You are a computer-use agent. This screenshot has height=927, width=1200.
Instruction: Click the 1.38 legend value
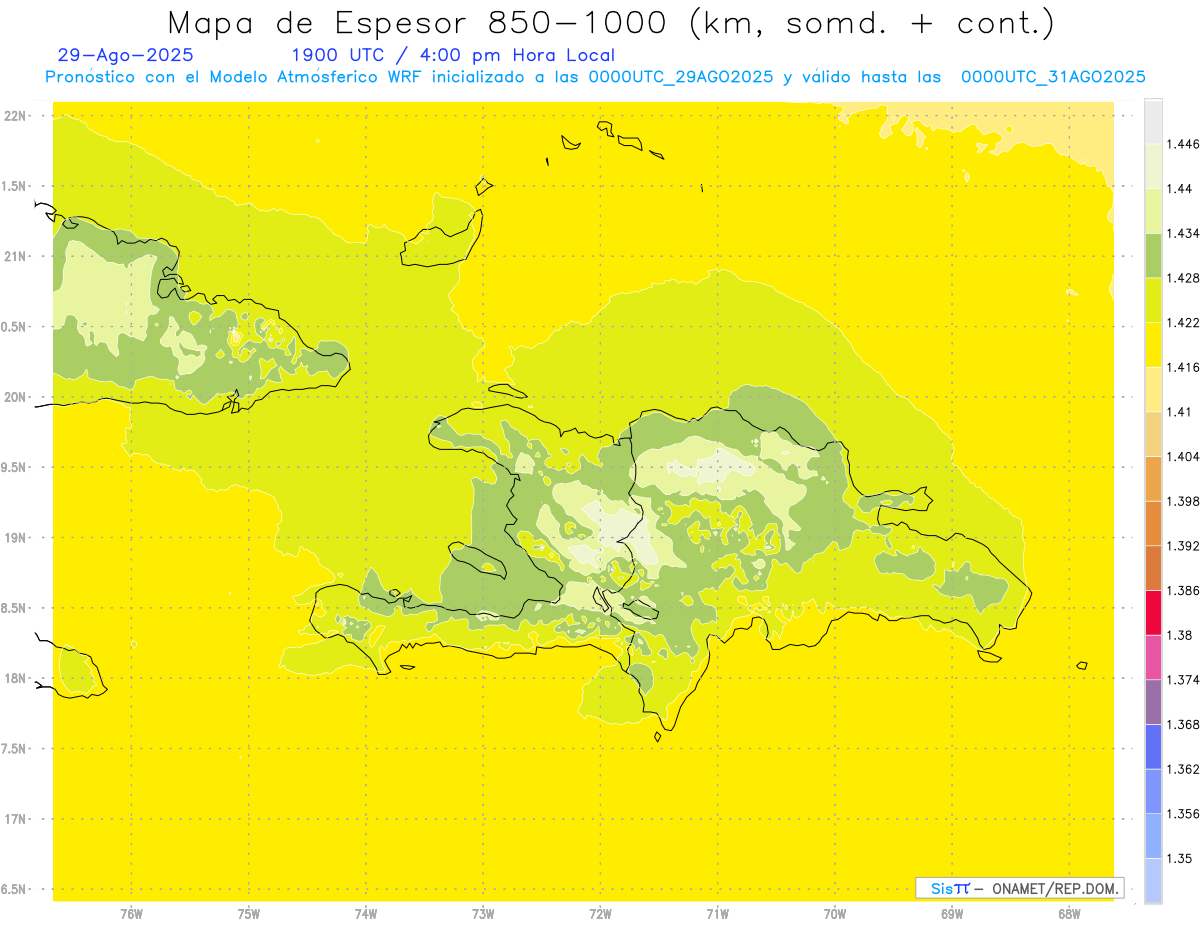[x=1179, y=635]
